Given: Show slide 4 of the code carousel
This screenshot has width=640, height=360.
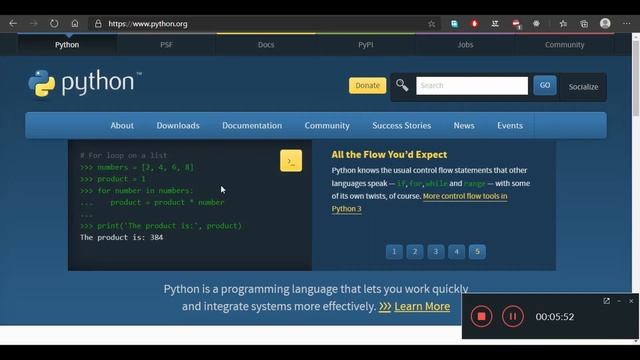Looking at the screenshot, I should [x=456, y=252].
